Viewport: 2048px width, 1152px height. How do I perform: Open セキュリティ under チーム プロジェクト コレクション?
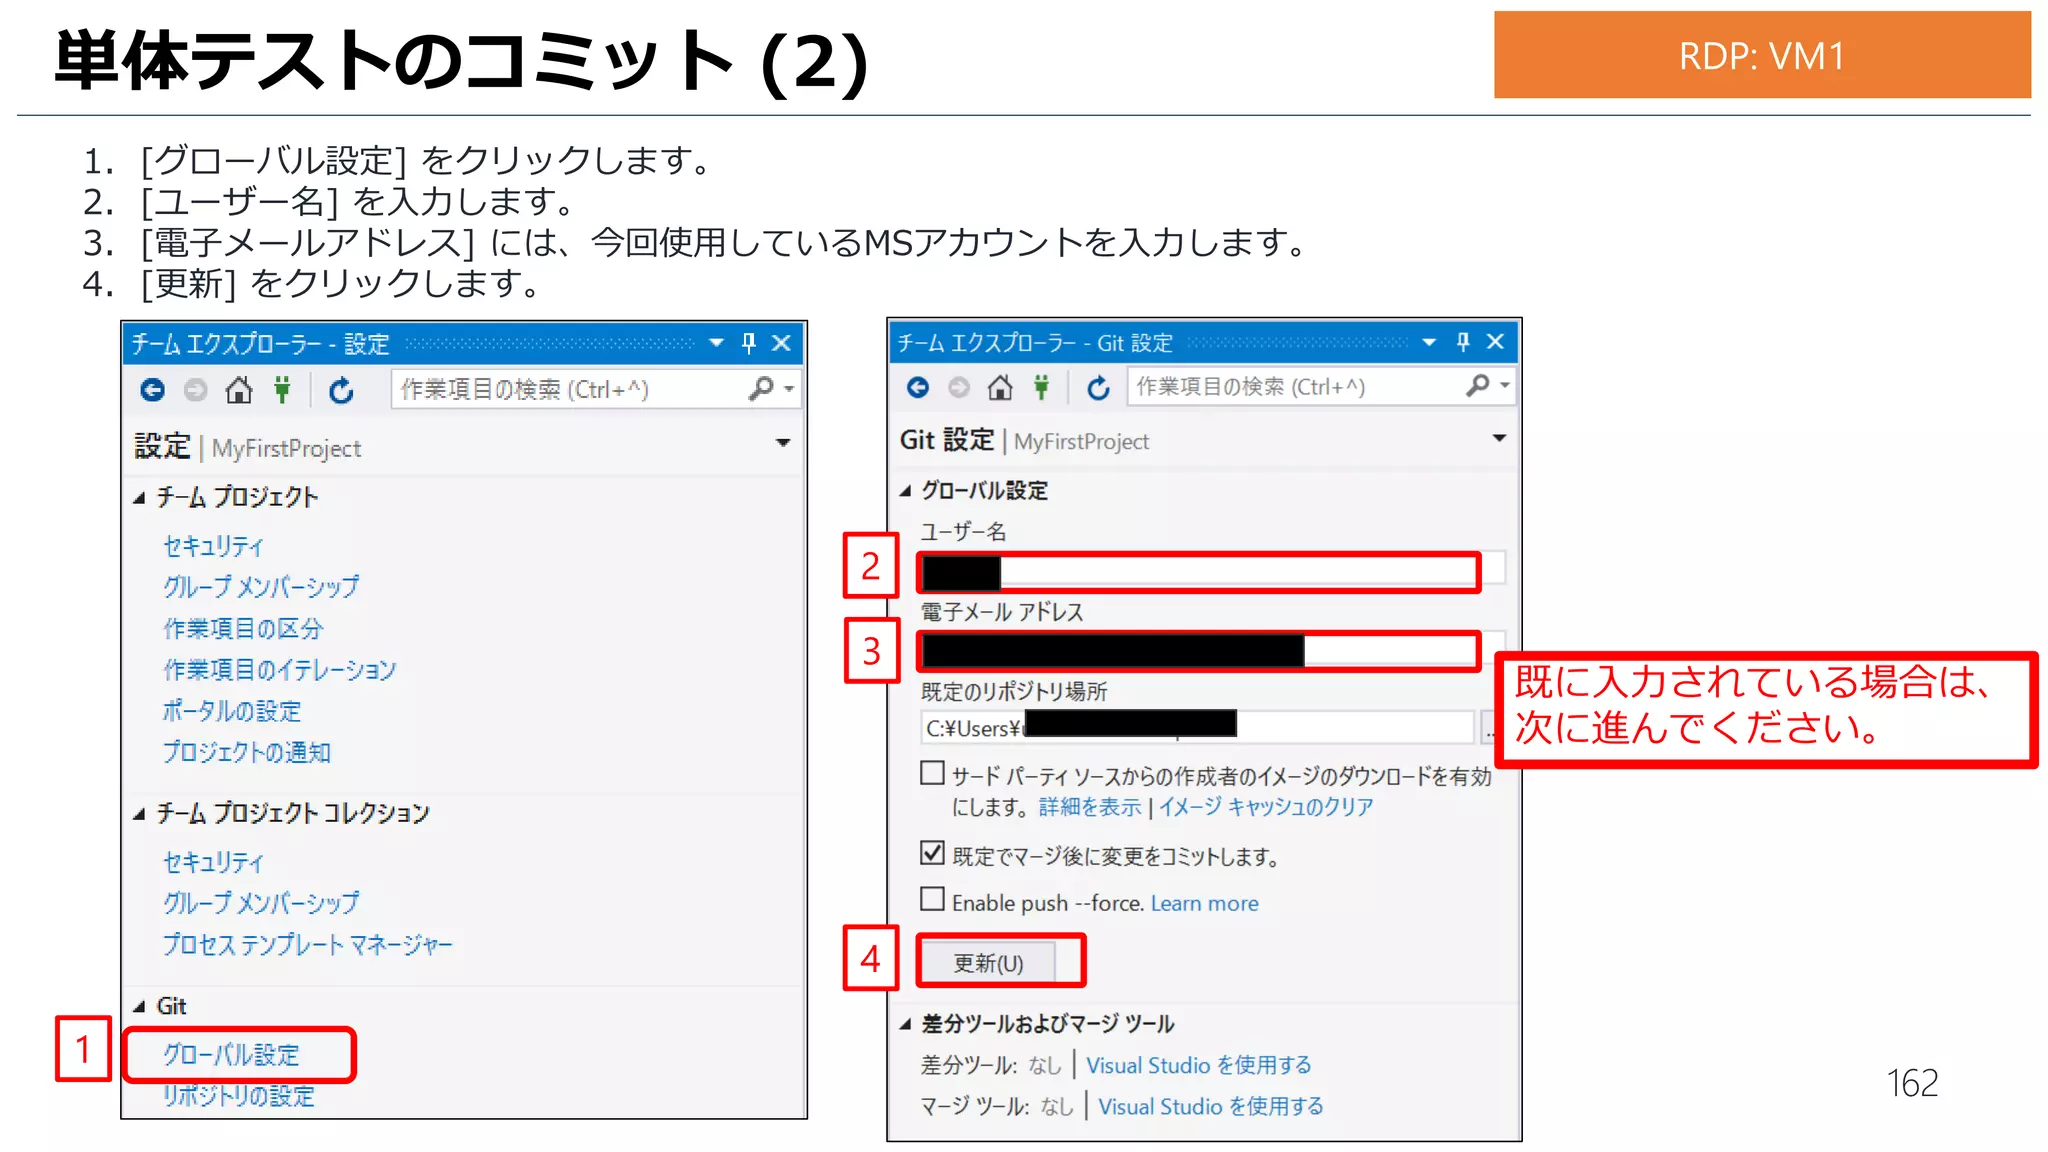click(213, 862)
